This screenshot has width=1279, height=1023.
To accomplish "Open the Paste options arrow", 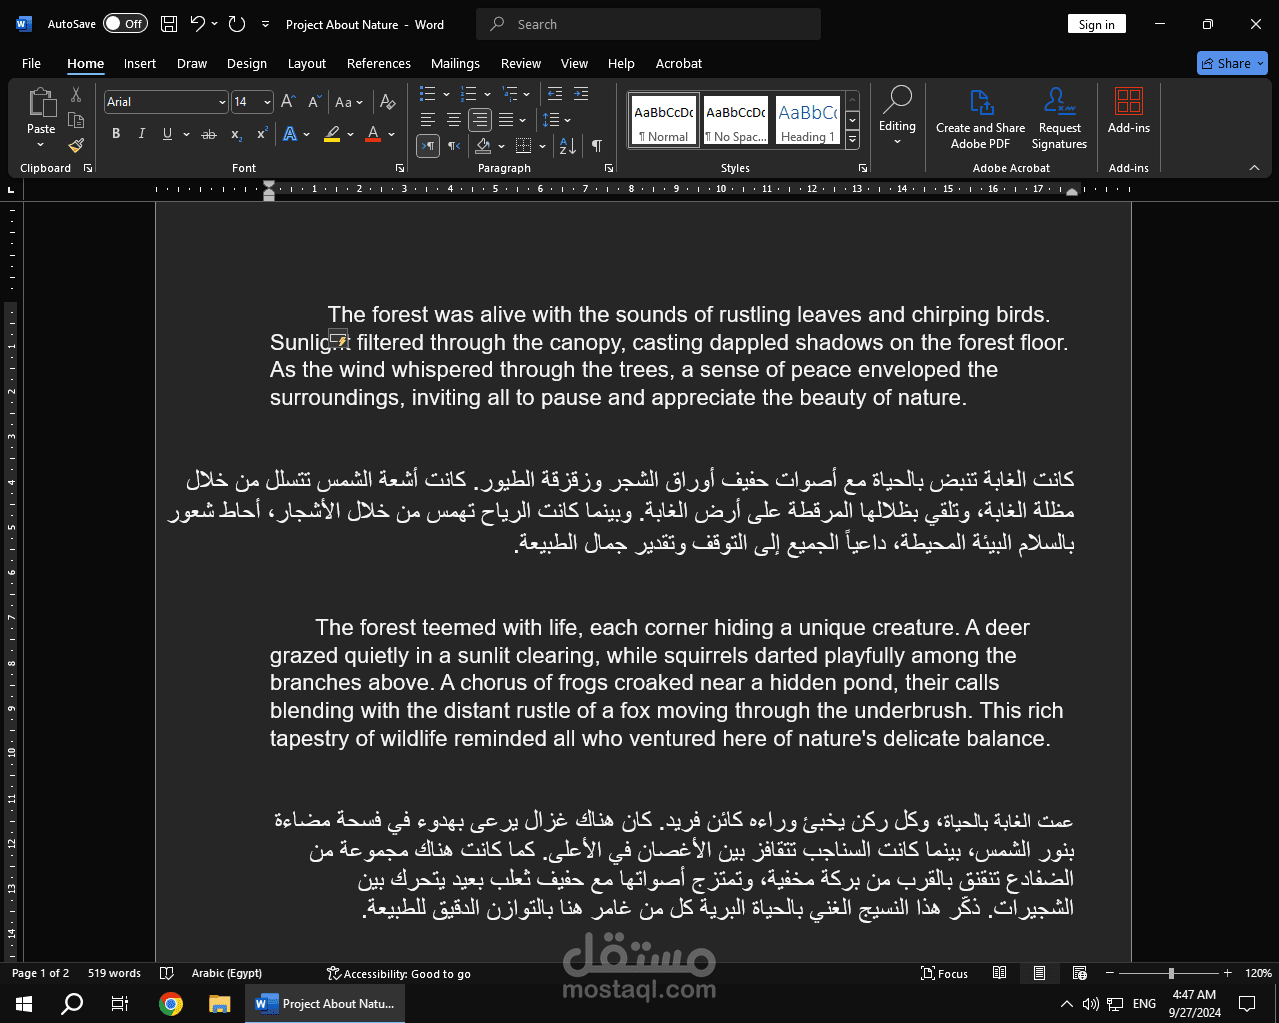I will coord(41,146).
